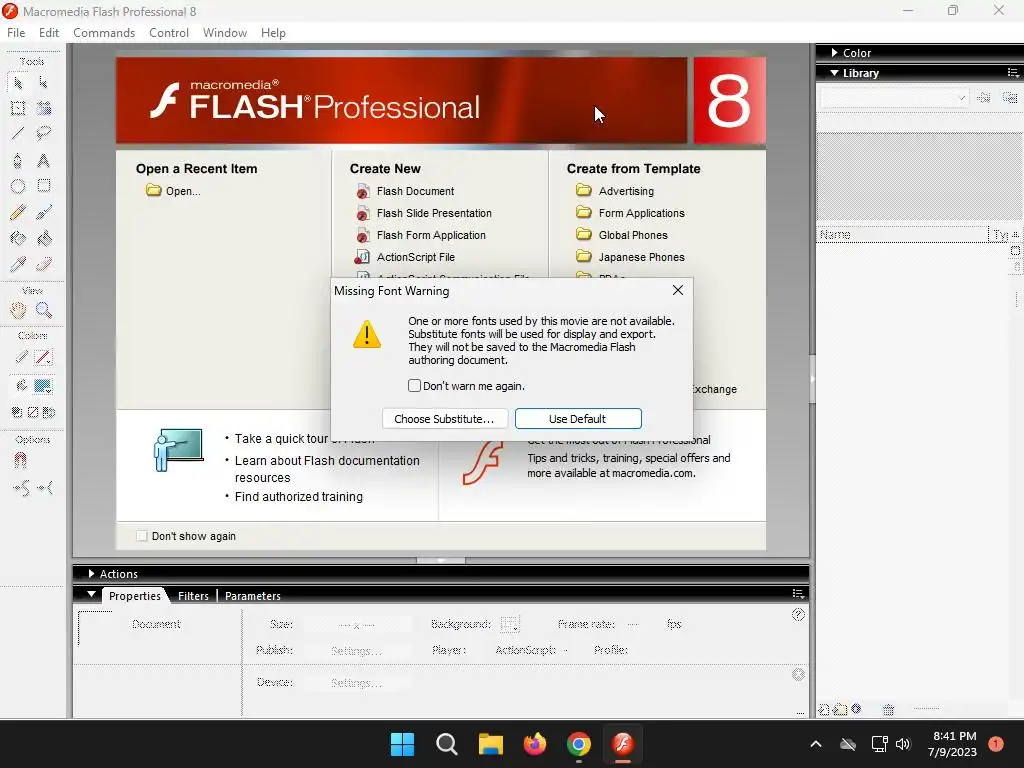1024x768 pixels.
Task: Click the No Color icon
Action: click(33, 412)
